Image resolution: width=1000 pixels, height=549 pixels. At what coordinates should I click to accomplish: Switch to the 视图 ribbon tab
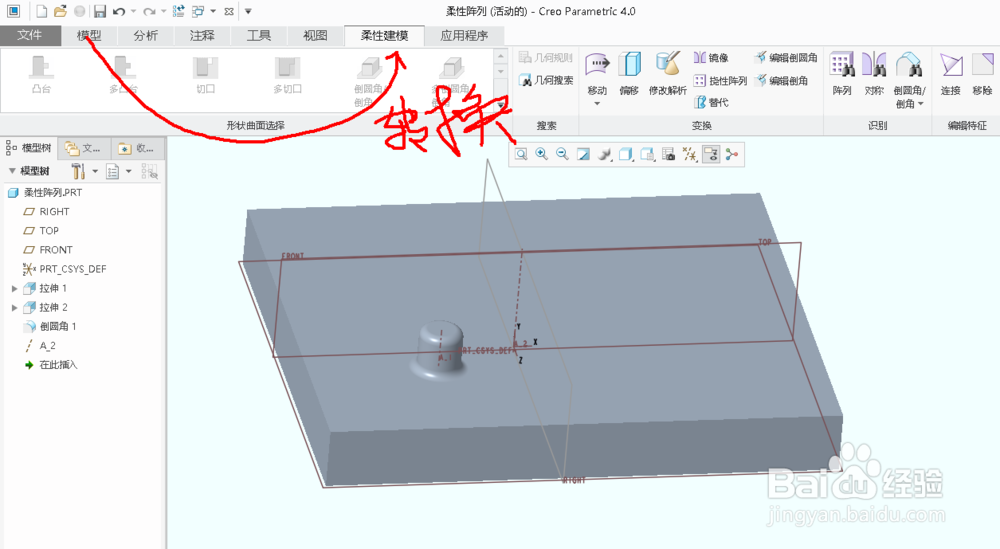315,35
